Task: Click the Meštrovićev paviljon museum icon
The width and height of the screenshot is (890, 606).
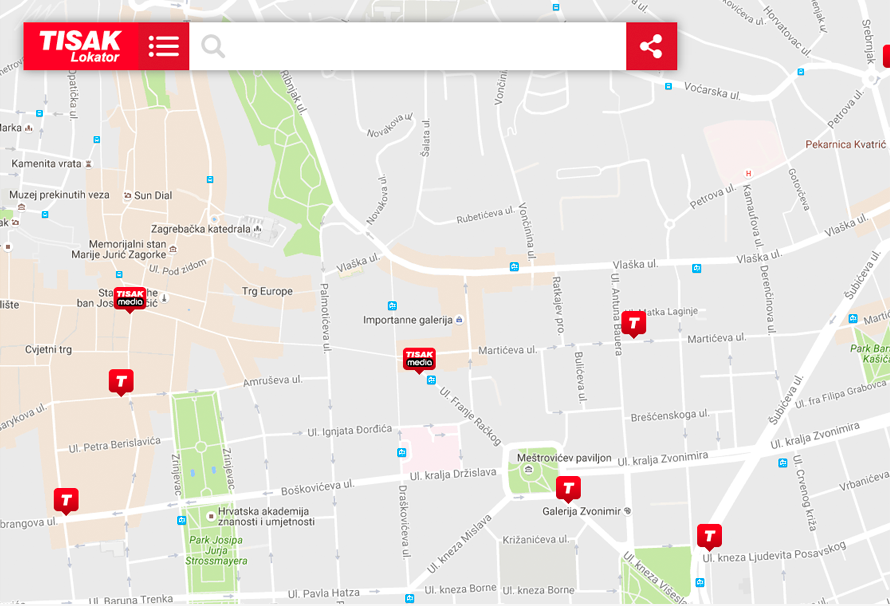Action: coord(529,469)
